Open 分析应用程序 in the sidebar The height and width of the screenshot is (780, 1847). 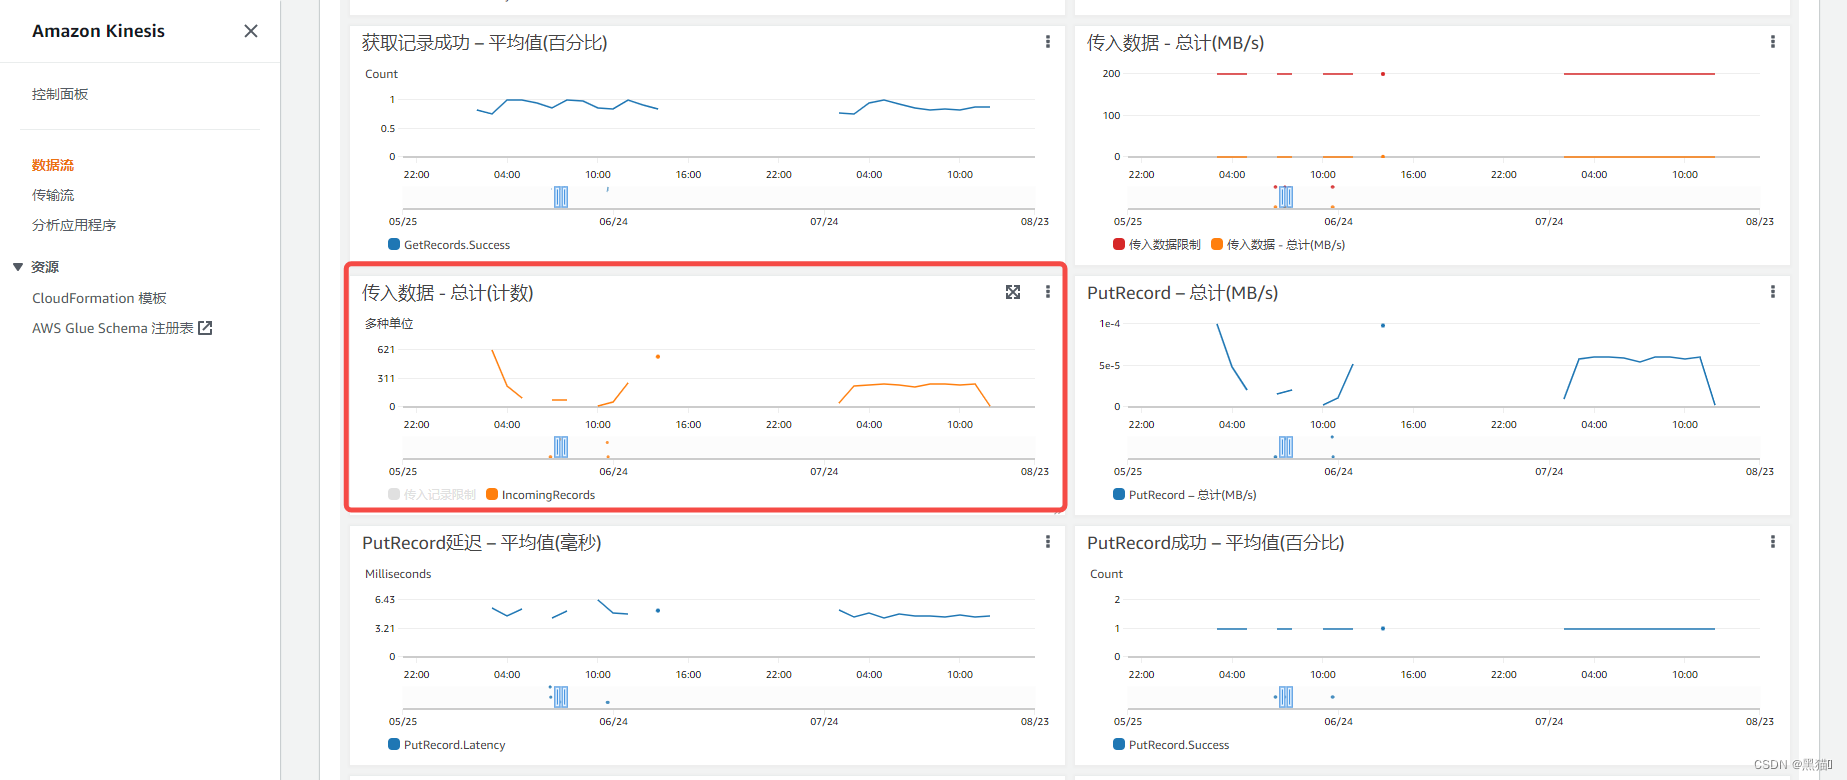point(74,225)
